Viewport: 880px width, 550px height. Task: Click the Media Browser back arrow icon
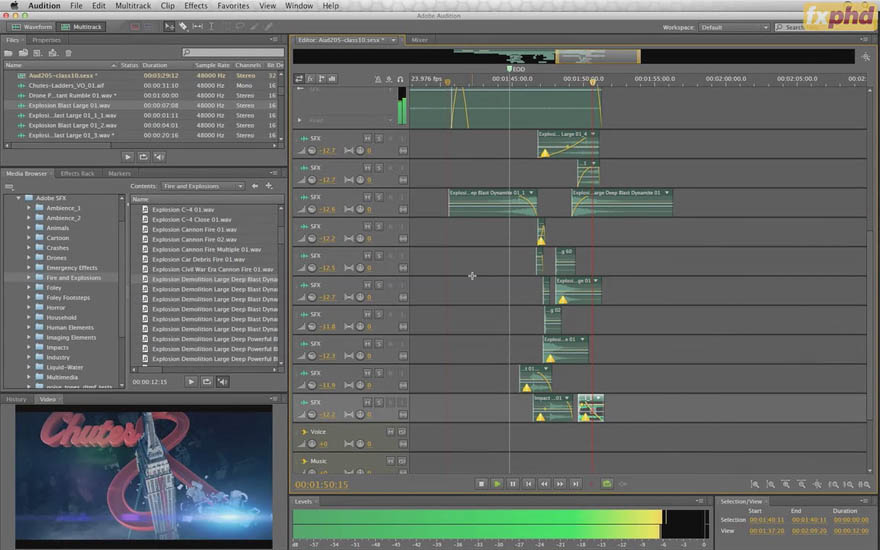pos(255,186)
